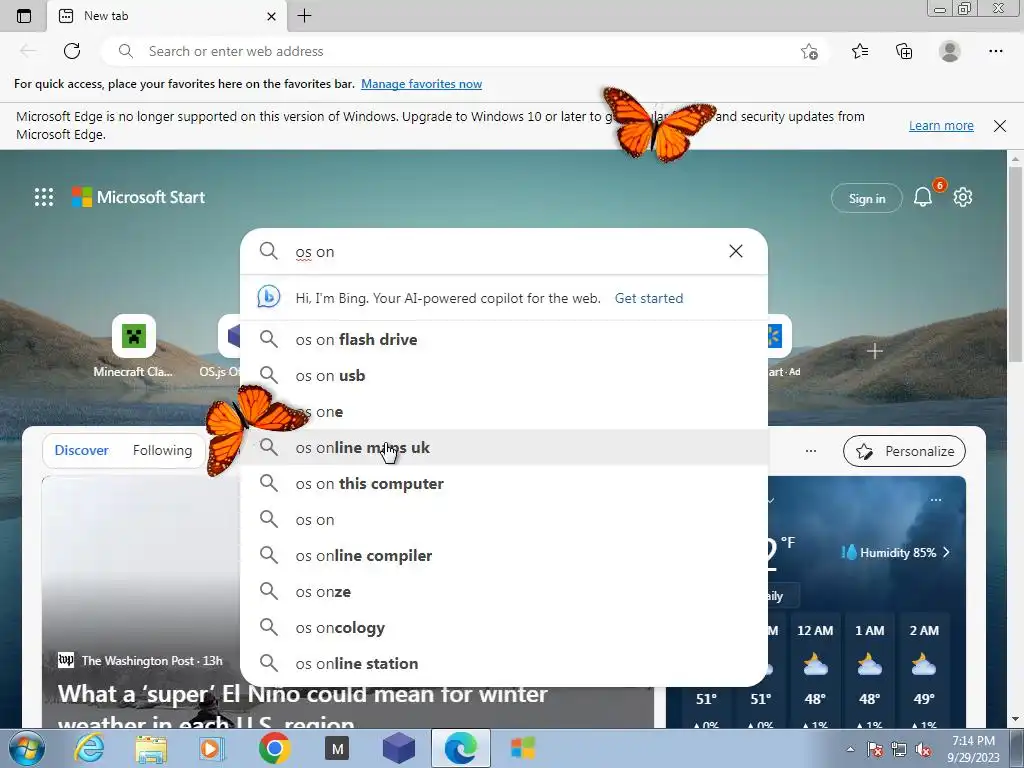Add a quick link with the plus tile
This screenshot has width=1024, height=768.
tap(874, 351)
